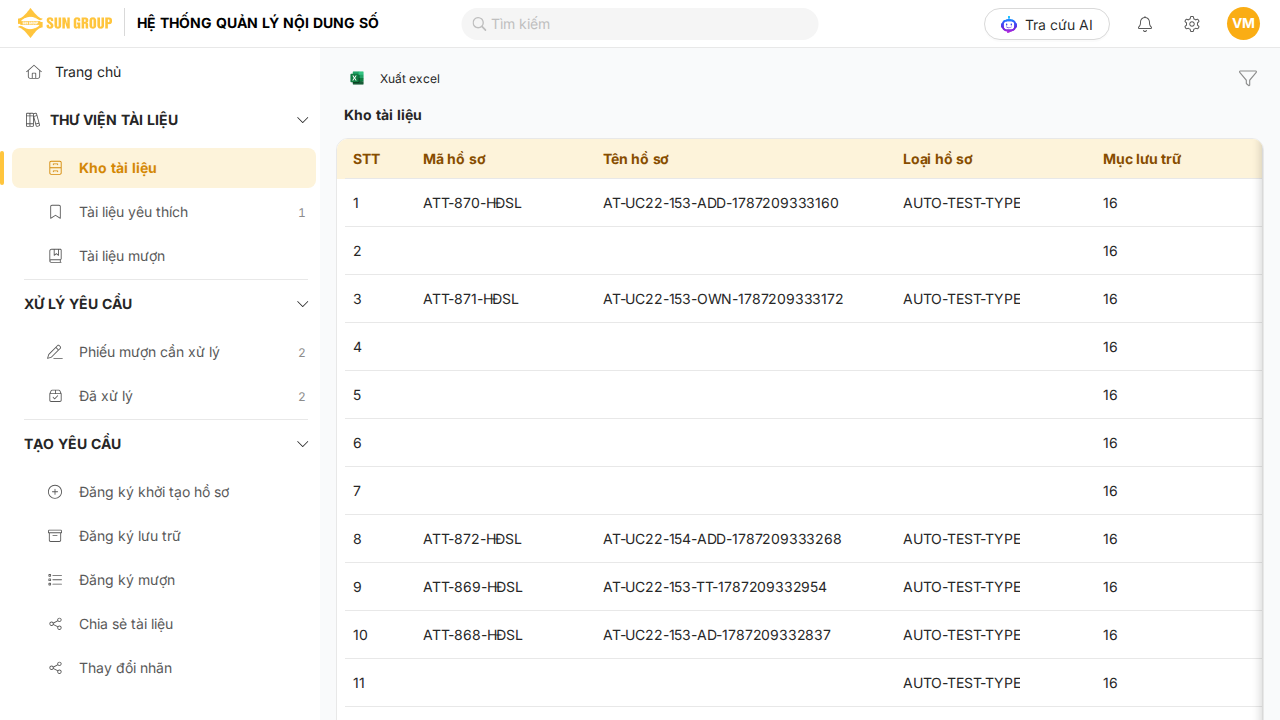This screenshot has height=720, width=1280.
Task: Click the Trang chủ home icon
Action: (x=34, y=72)
